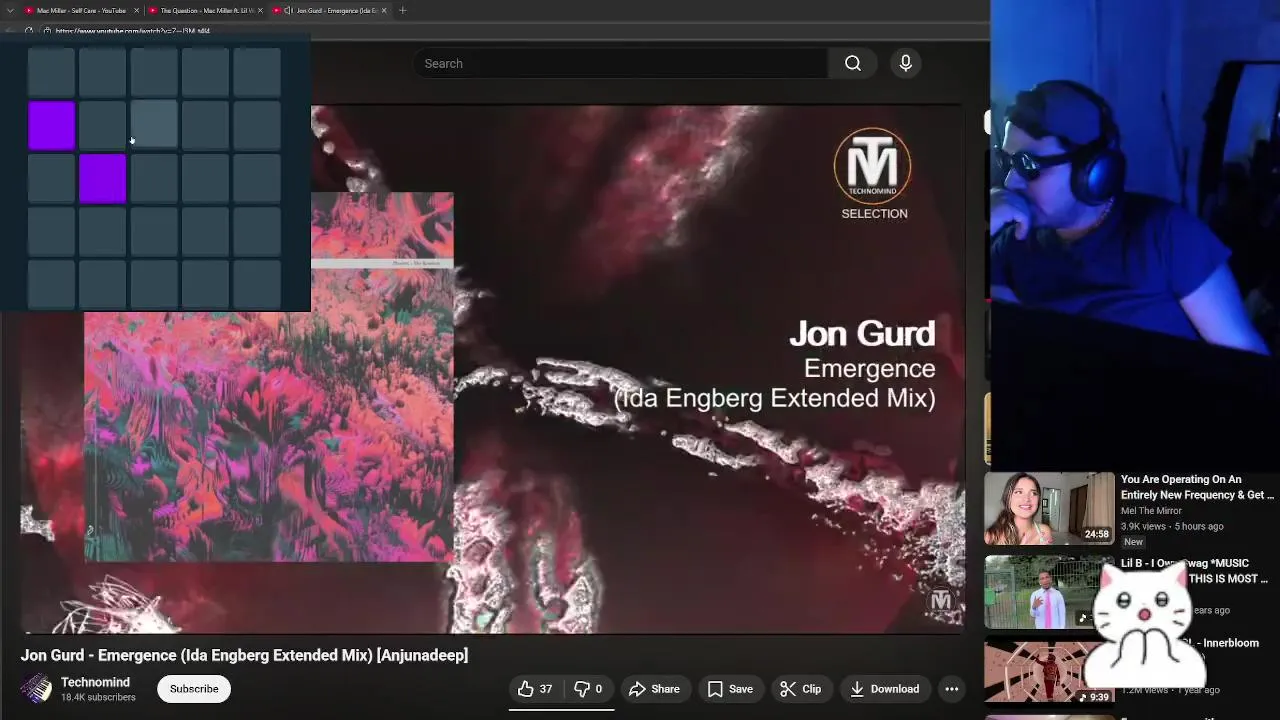Open the Mel The Mirror channel link
Image resolution: width=1280 pixels, height=720 pixels.
[x=1151, y=511]
